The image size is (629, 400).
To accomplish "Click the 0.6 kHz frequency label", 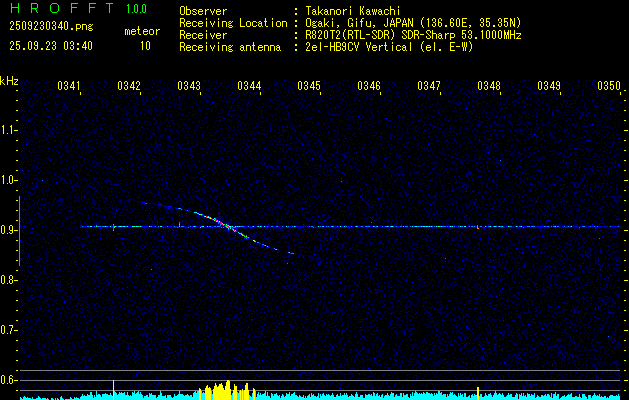I will [8, 380].
